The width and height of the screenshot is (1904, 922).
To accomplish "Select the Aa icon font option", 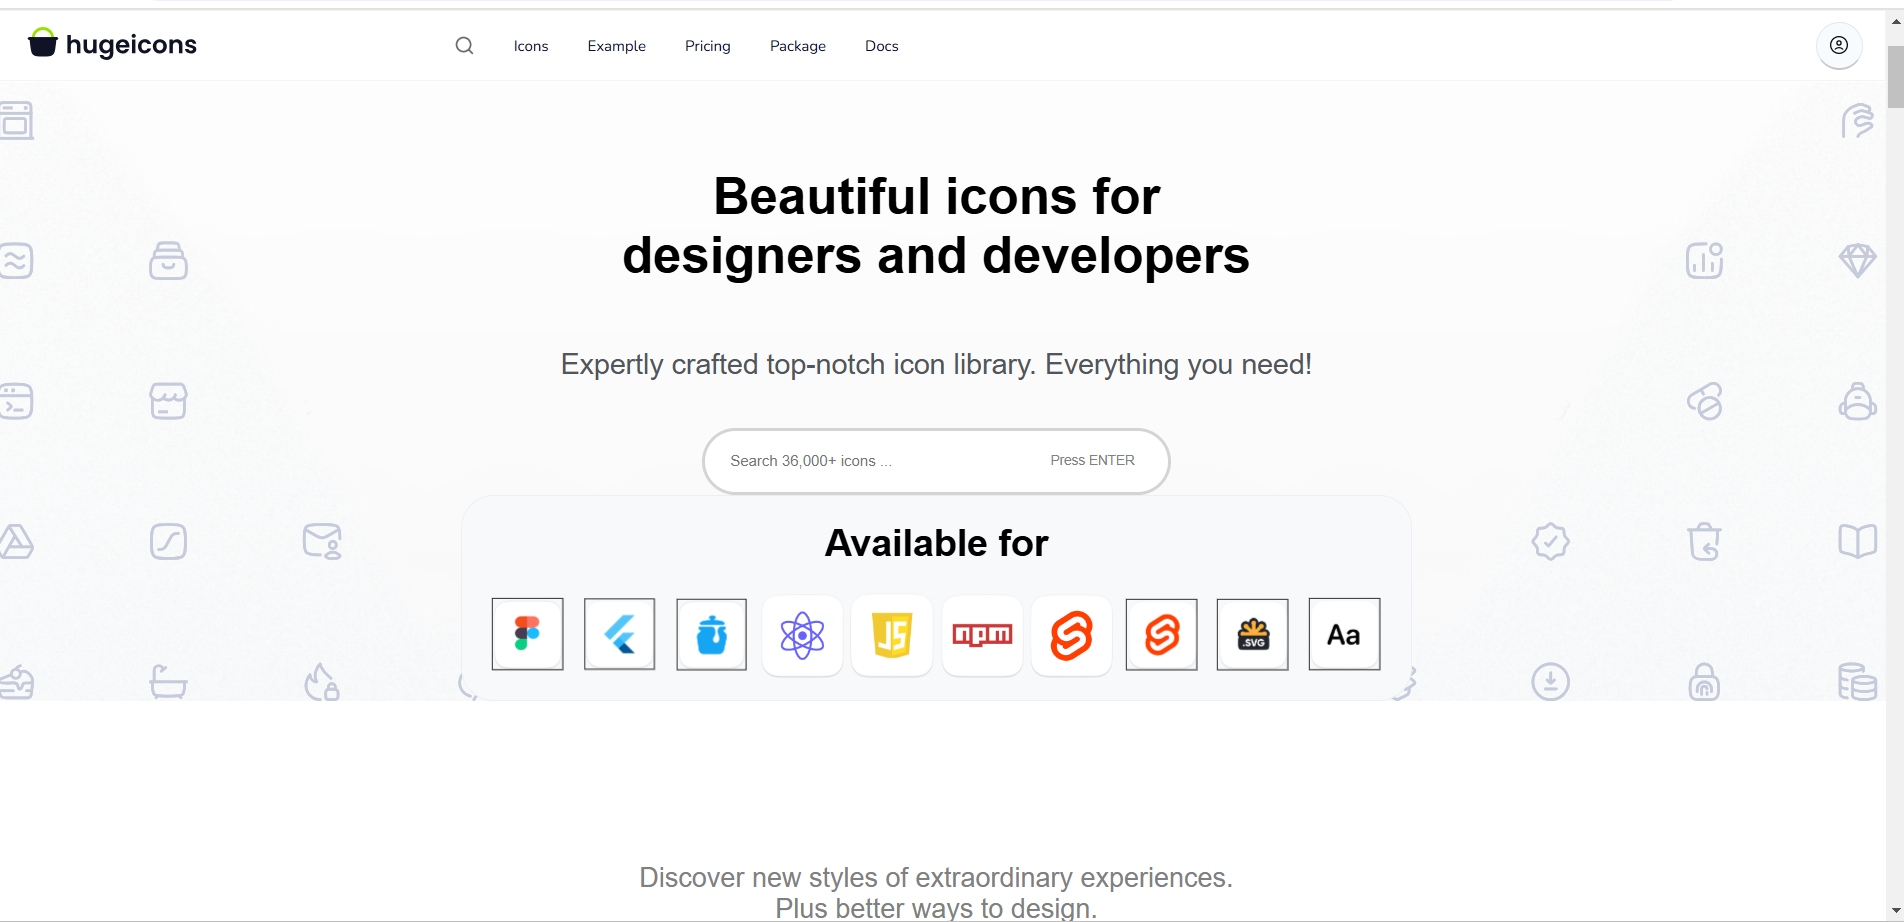I will (x=1344, y=634).
